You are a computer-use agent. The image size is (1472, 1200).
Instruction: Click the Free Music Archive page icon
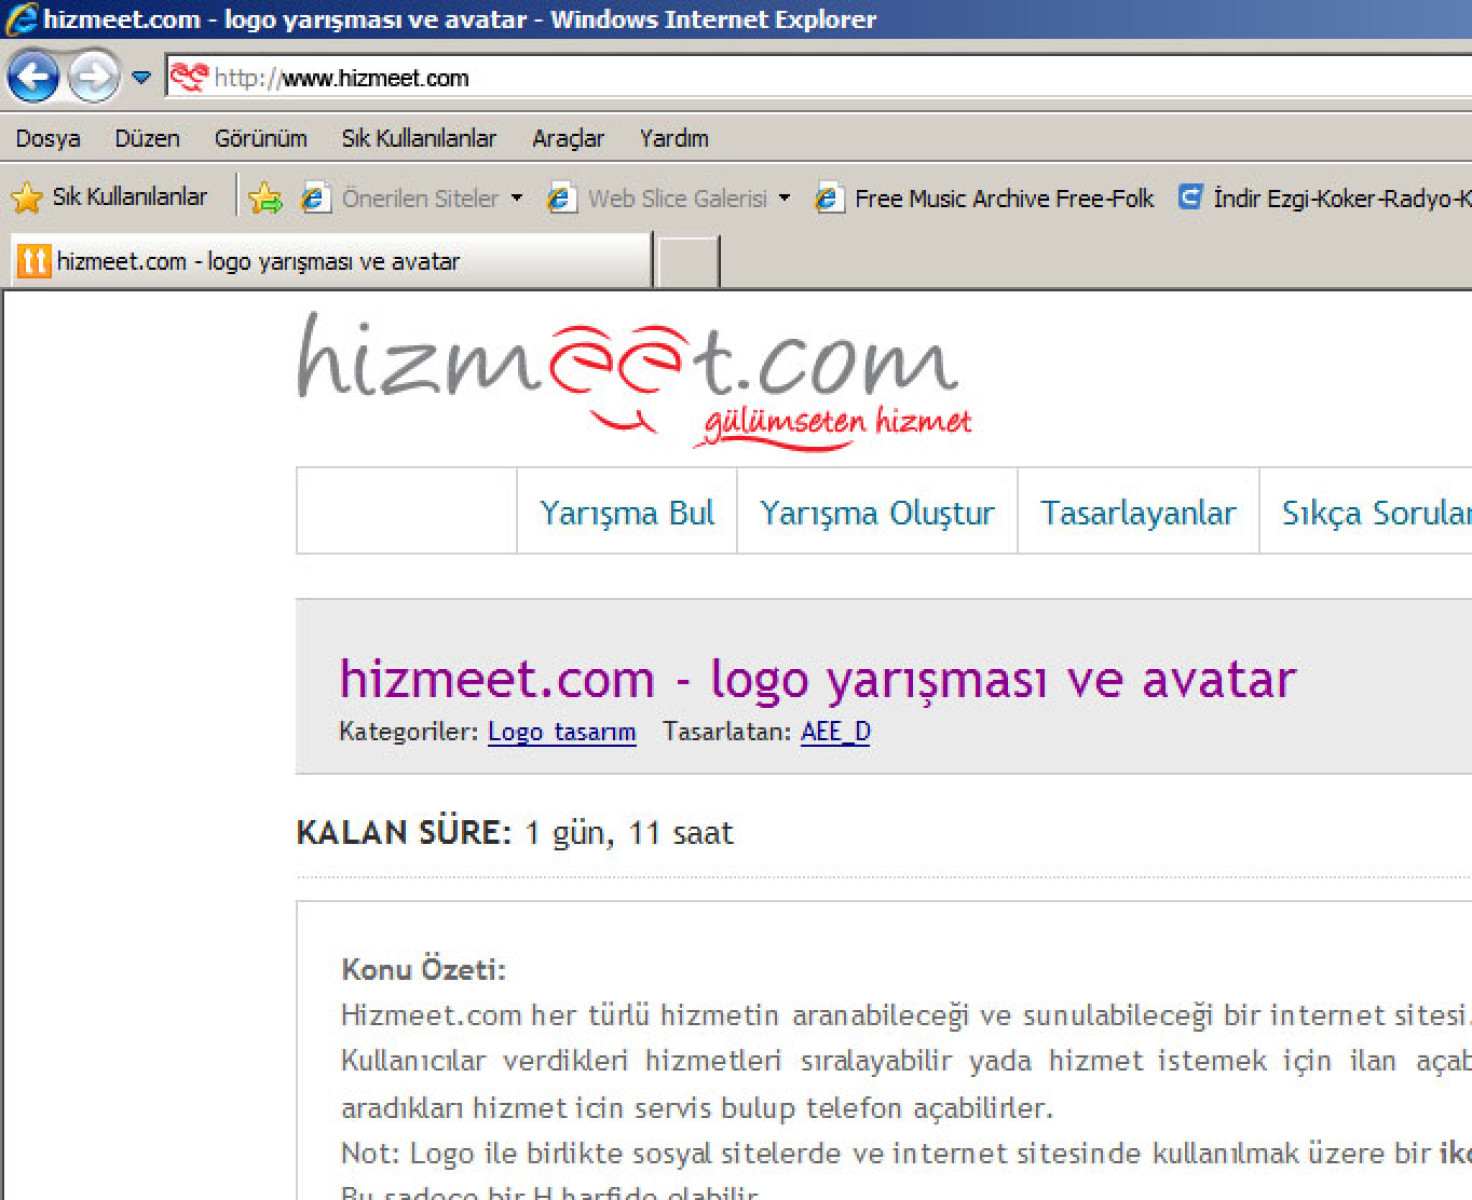[x=829, y=198]
